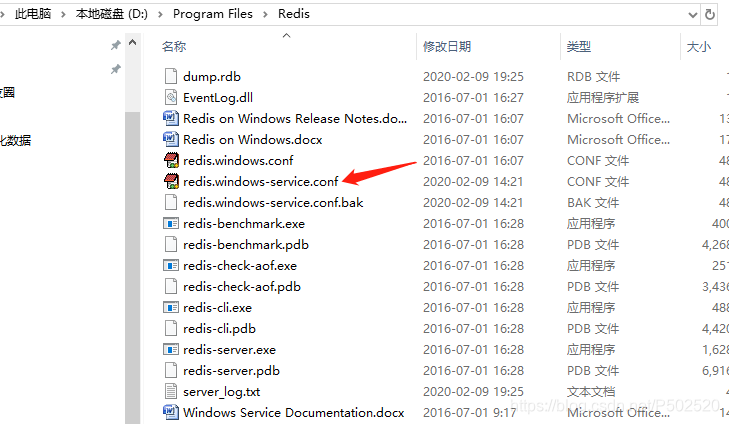Select file name redis.windows.conf
The height and width of the screenshot is (424, 729).
tap(238, 160)
